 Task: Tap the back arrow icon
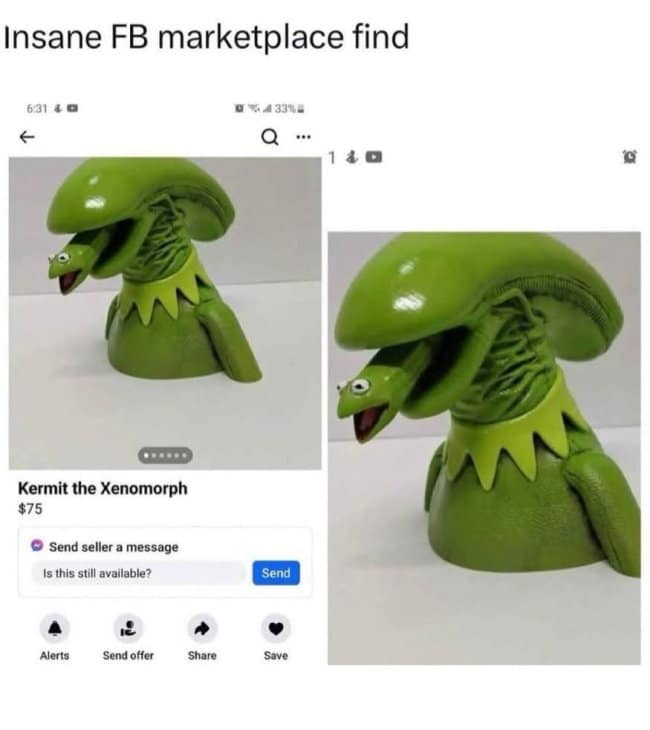point(27,137)
